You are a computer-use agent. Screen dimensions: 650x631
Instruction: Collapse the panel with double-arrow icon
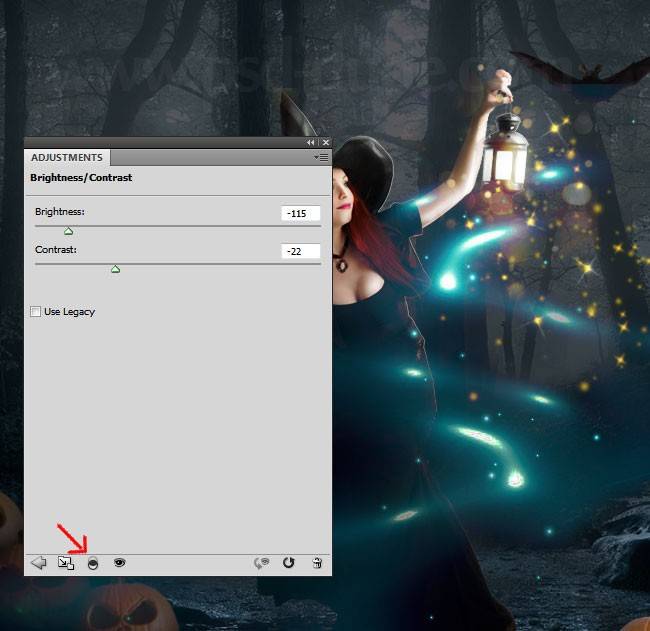(x=310, y=143)
